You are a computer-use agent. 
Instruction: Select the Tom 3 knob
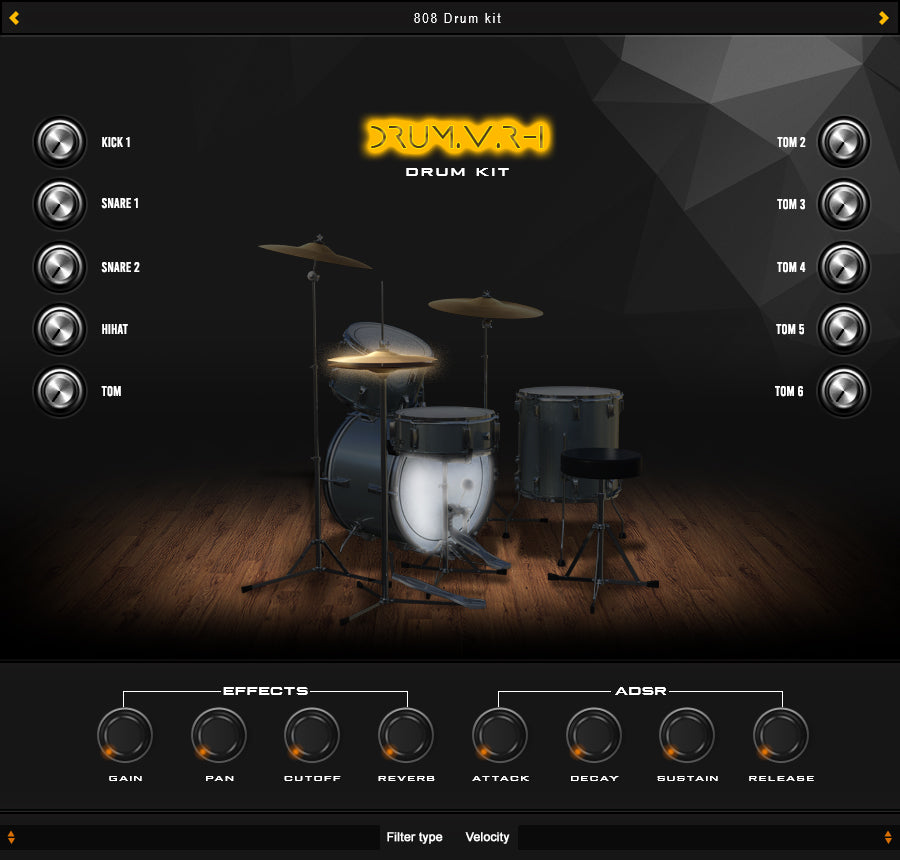coord(844,204)
